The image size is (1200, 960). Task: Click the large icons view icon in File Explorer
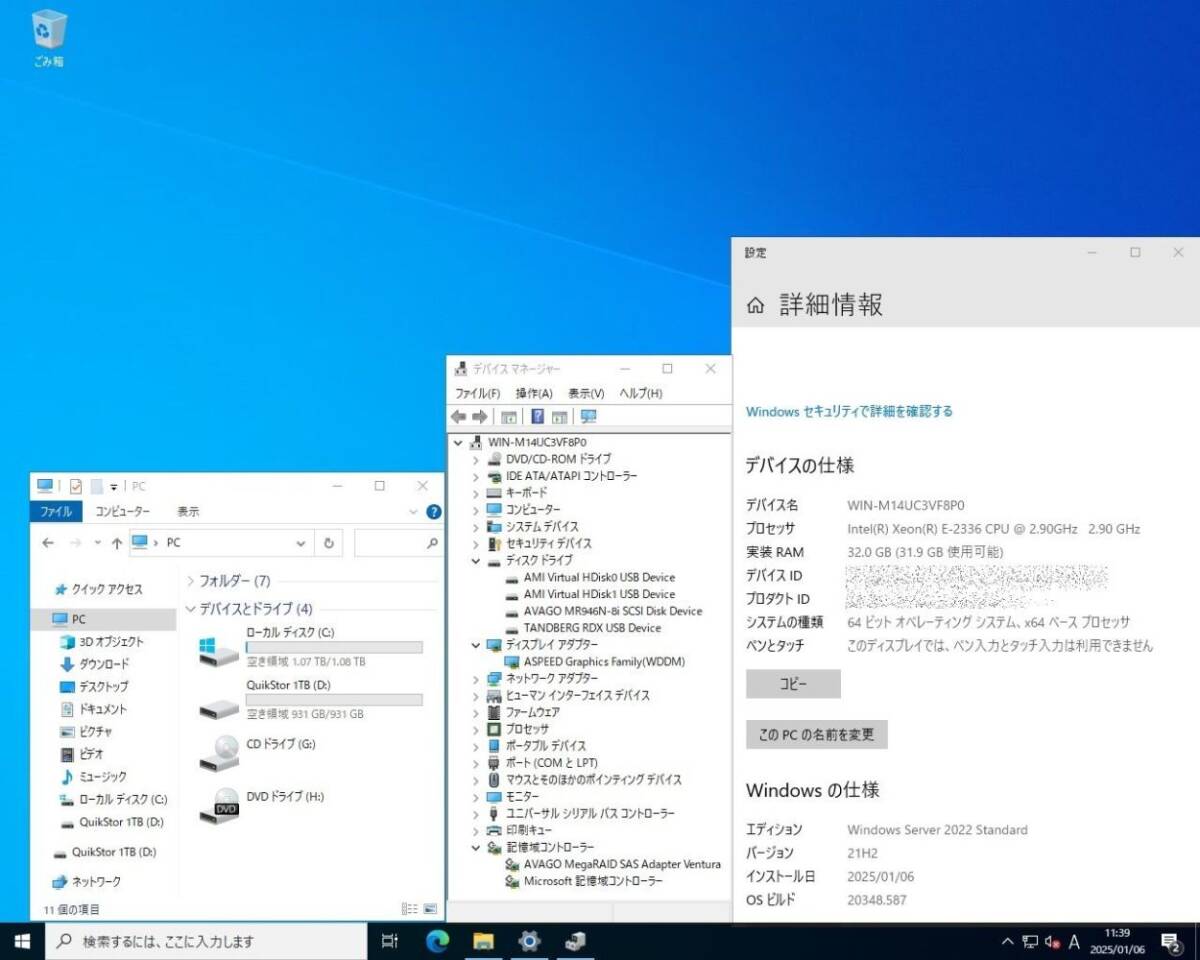[430, 909]
